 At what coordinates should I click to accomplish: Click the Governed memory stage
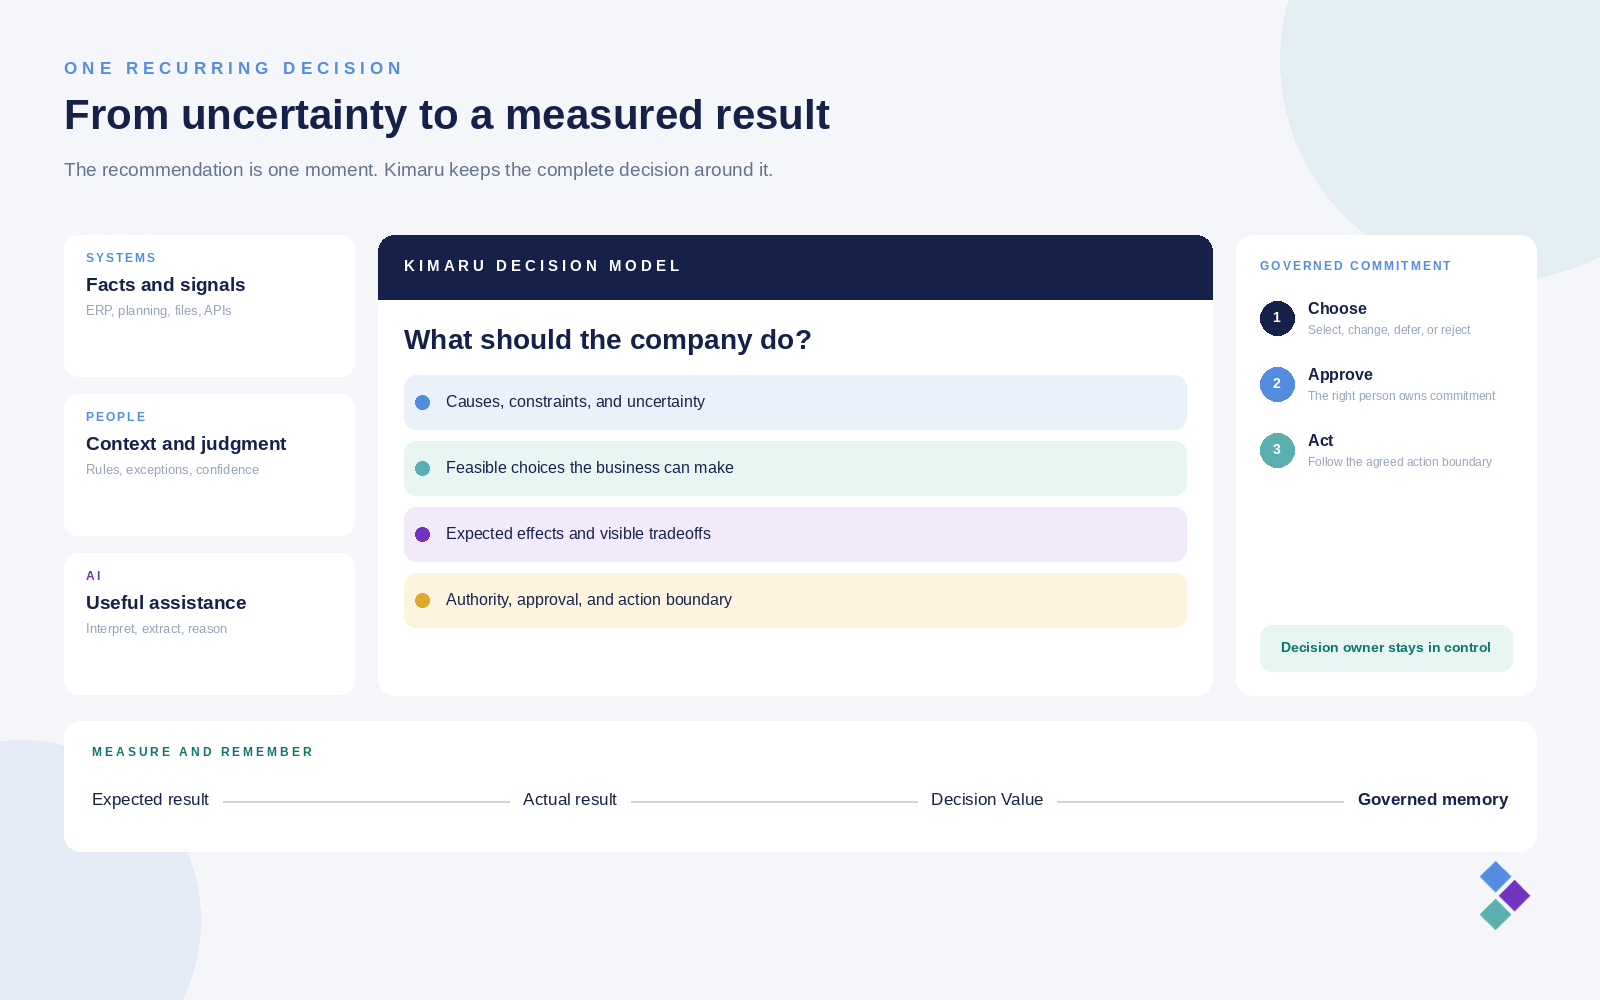coord(1433,800)
